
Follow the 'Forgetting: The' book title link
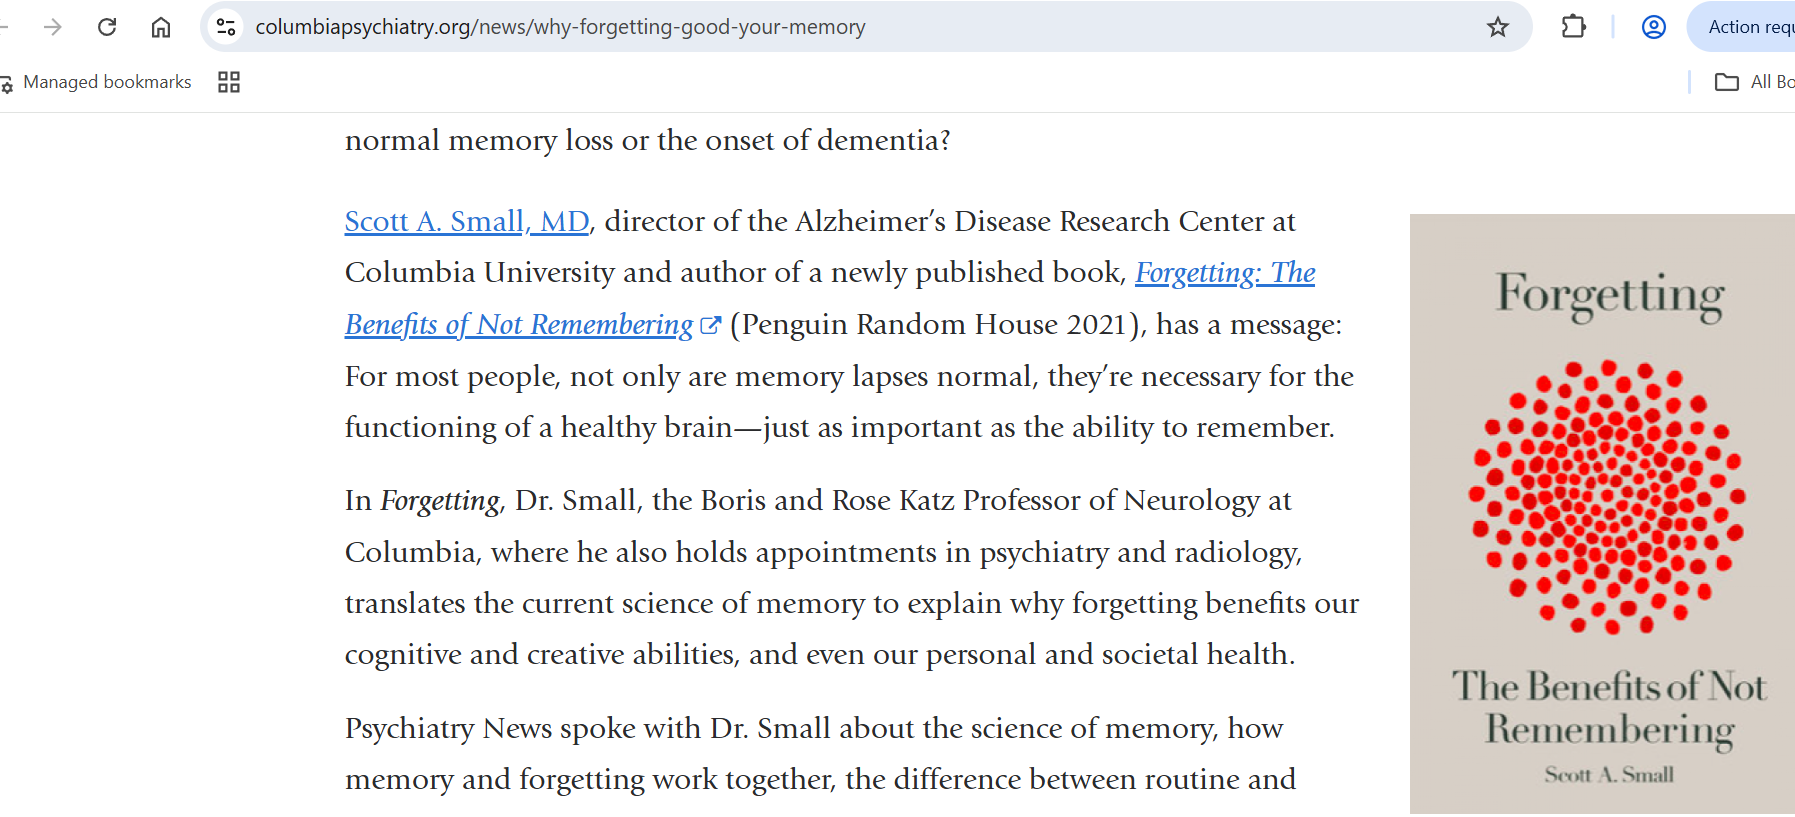click(x=1225, y=273)
